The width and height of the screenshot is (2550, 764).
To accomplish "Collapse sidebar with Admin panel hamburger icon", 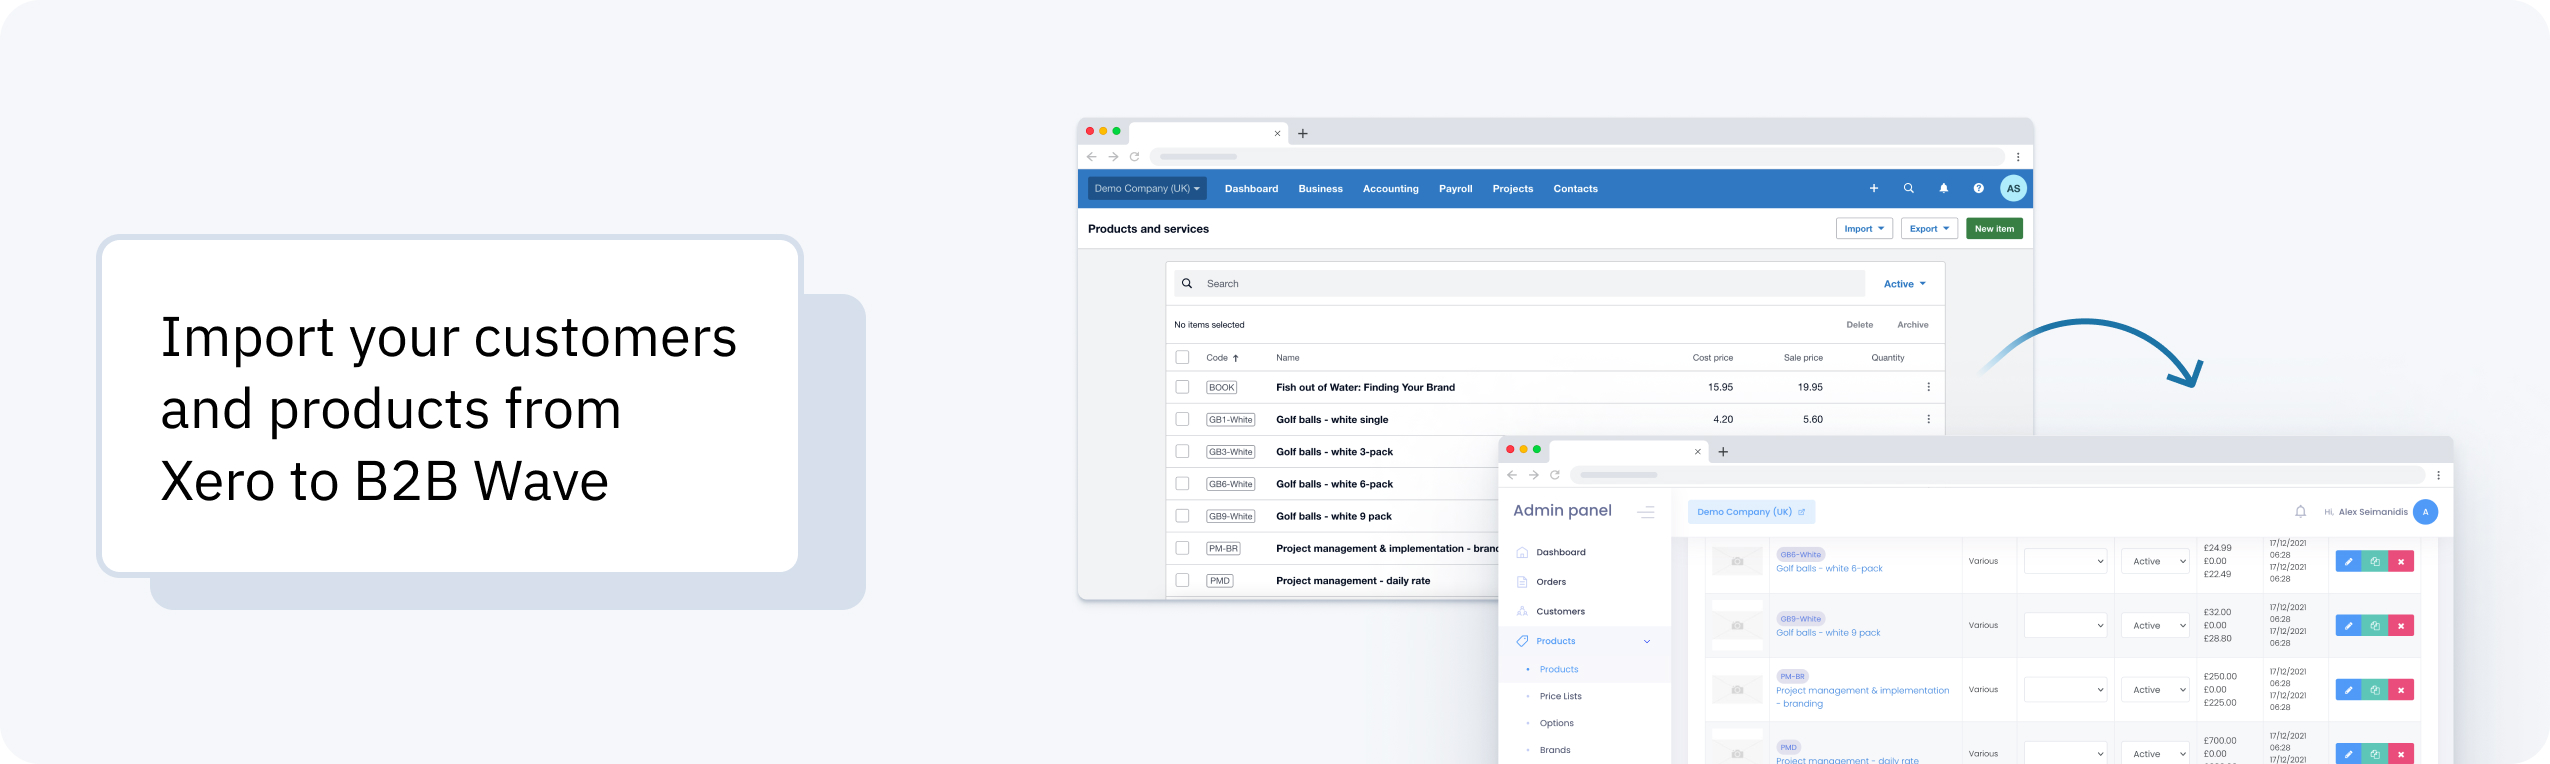I will point(1645,512).
